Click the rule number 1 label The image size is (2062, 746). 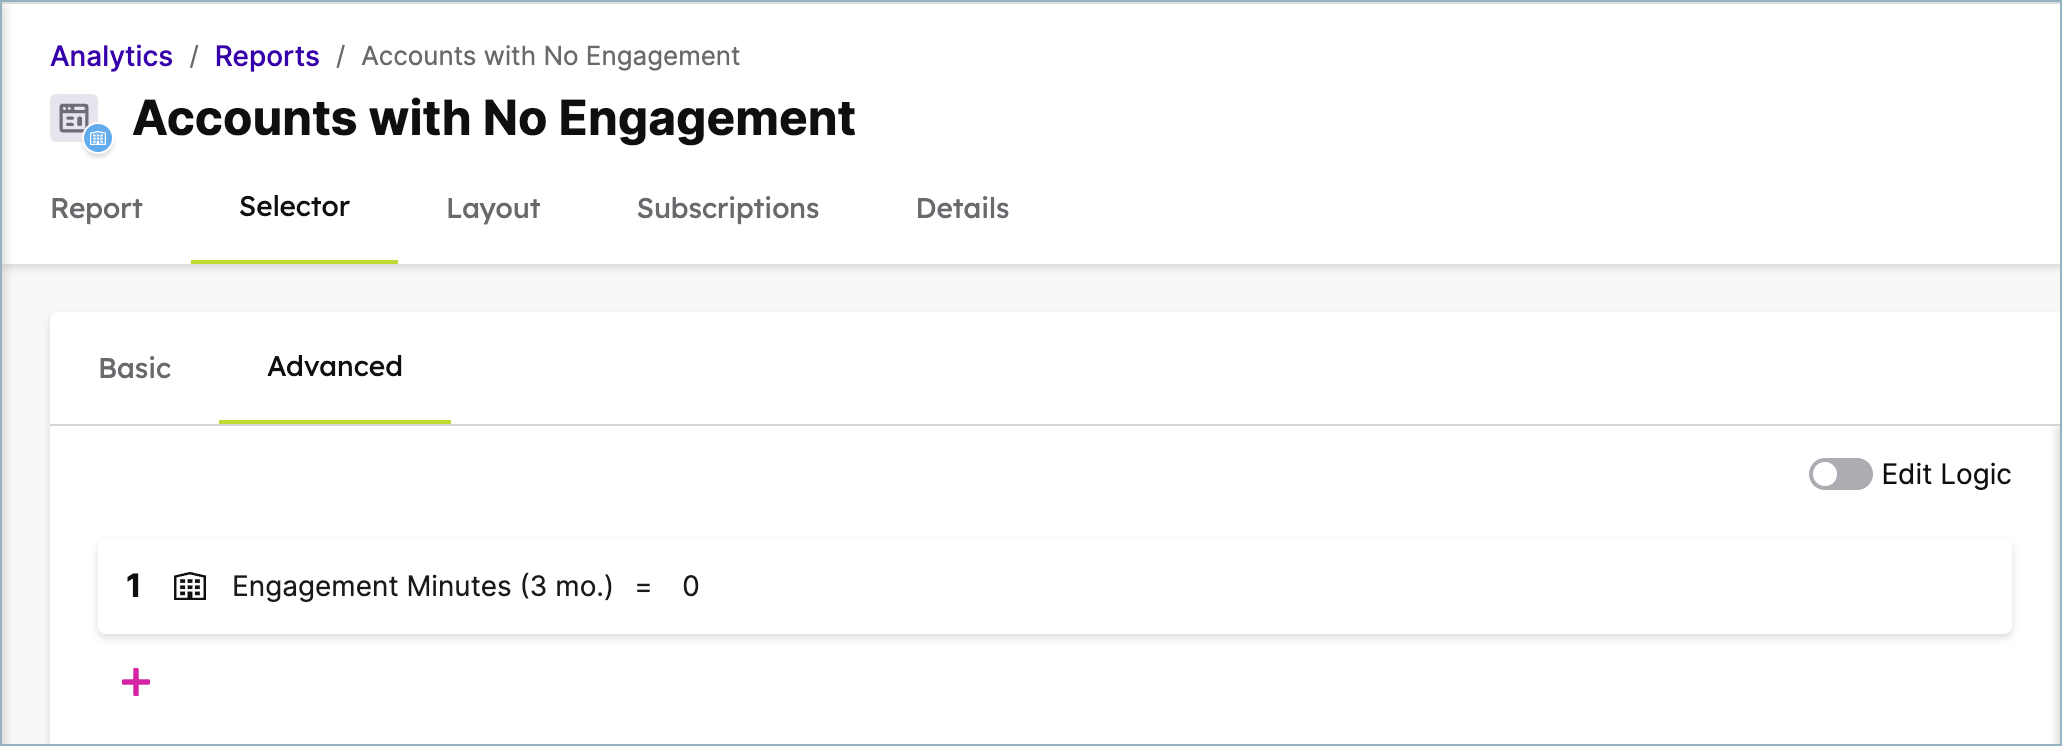(x=133, y=586)
